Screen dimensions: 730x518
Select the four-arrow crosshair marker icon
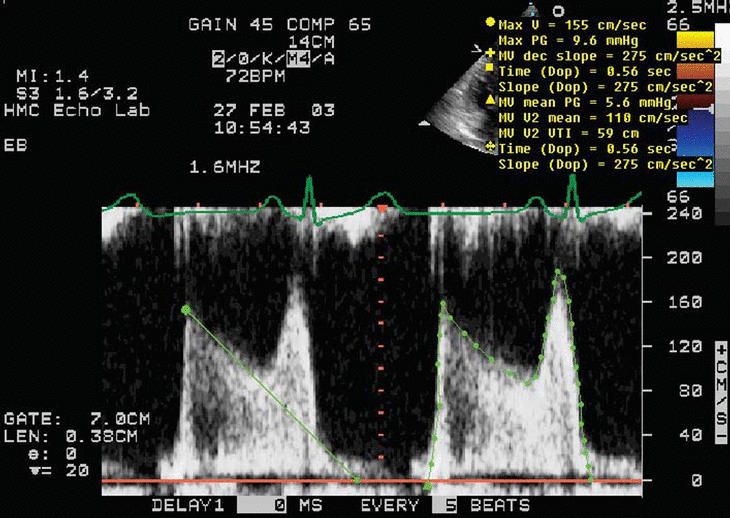coord(489,147)
